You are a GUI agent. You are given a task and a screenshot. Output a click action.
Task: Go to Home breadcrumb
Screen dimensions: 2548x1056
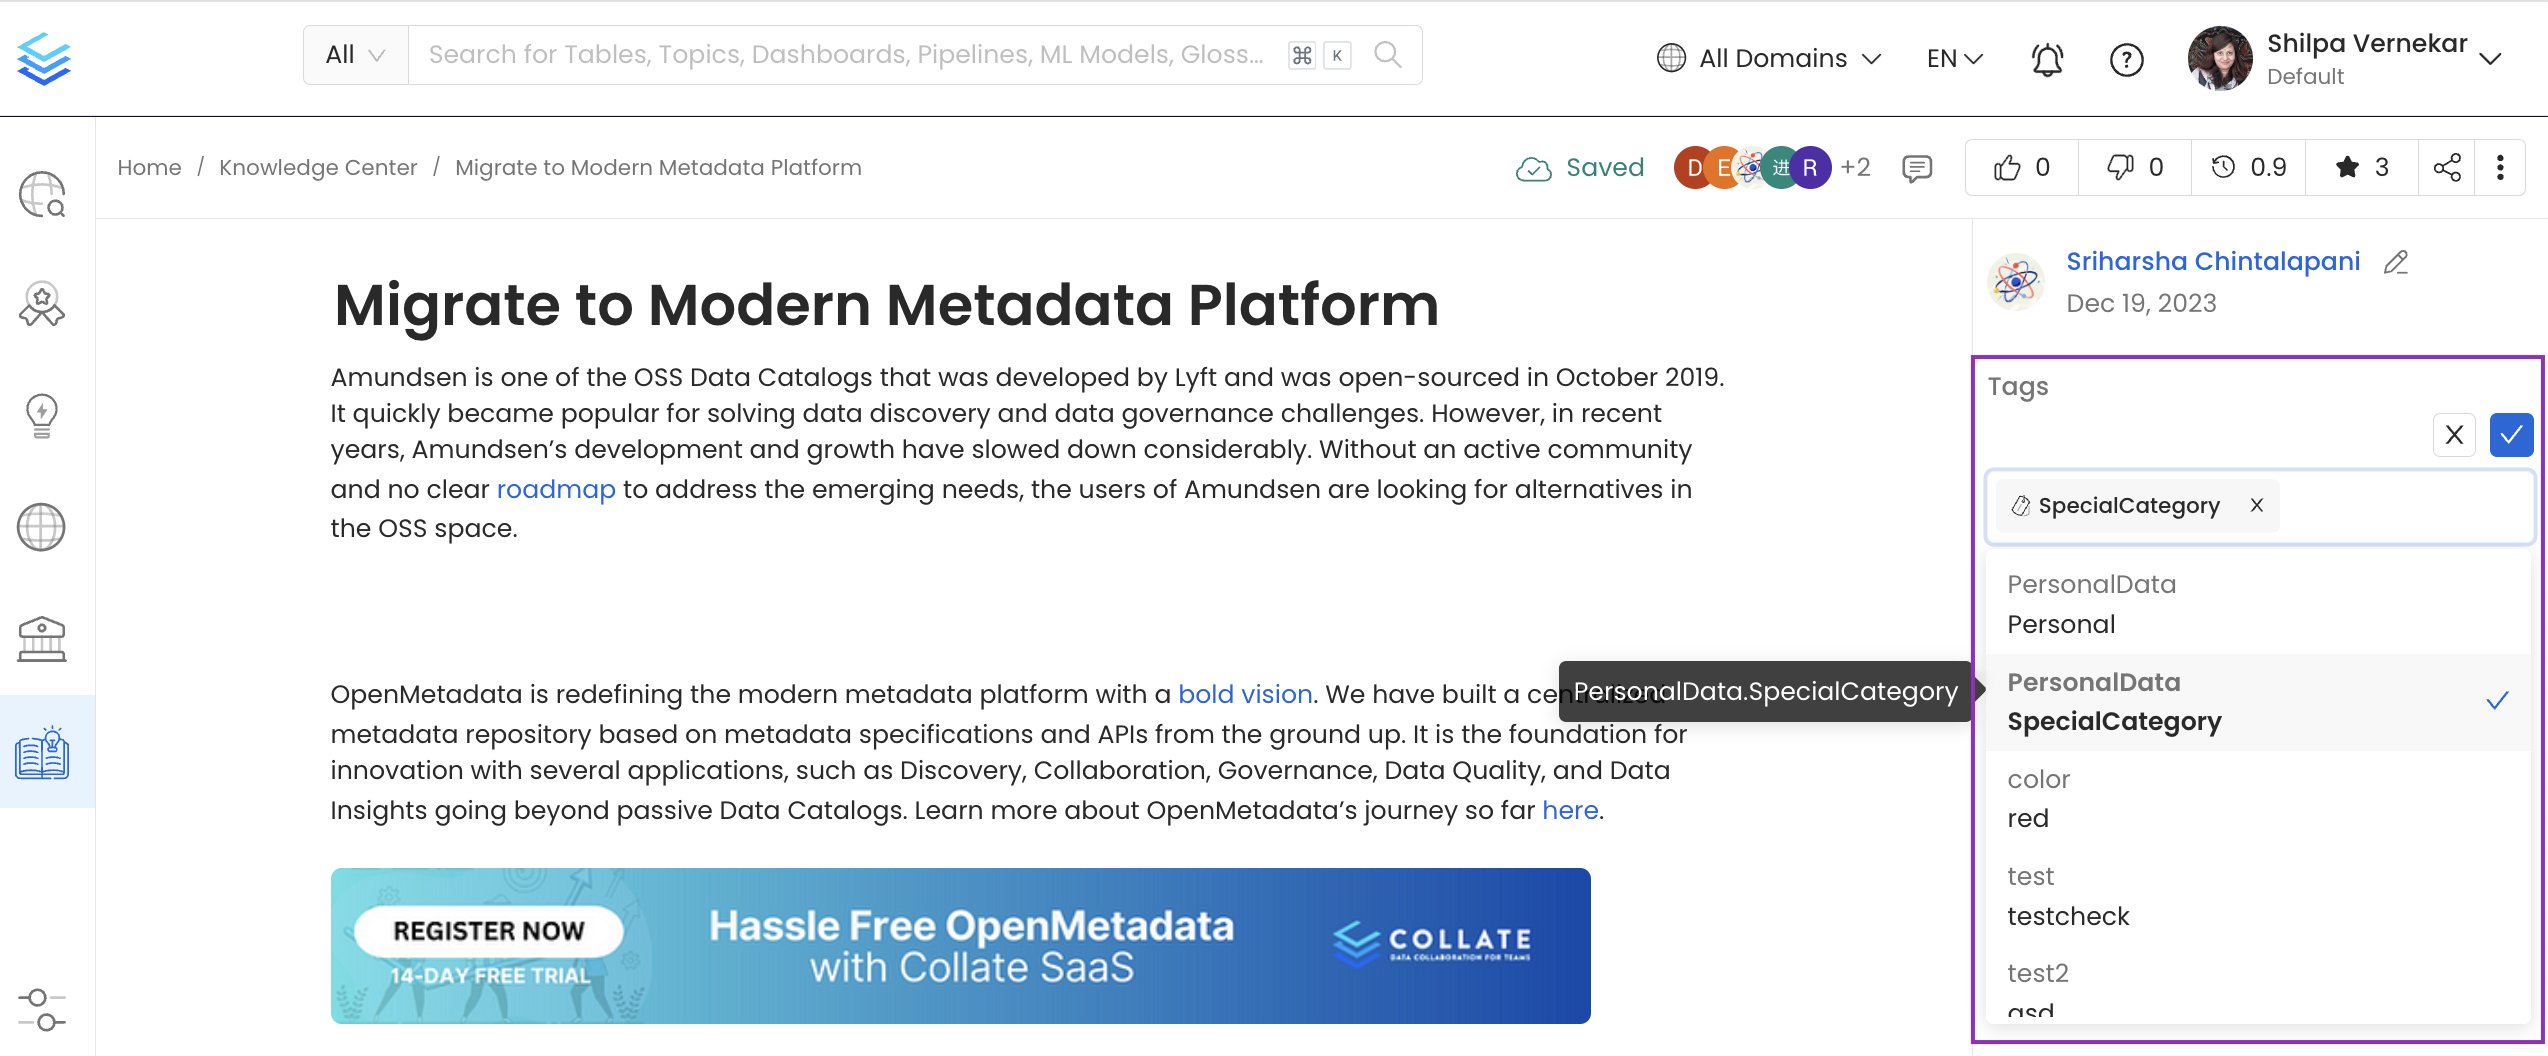pos(149,167)
